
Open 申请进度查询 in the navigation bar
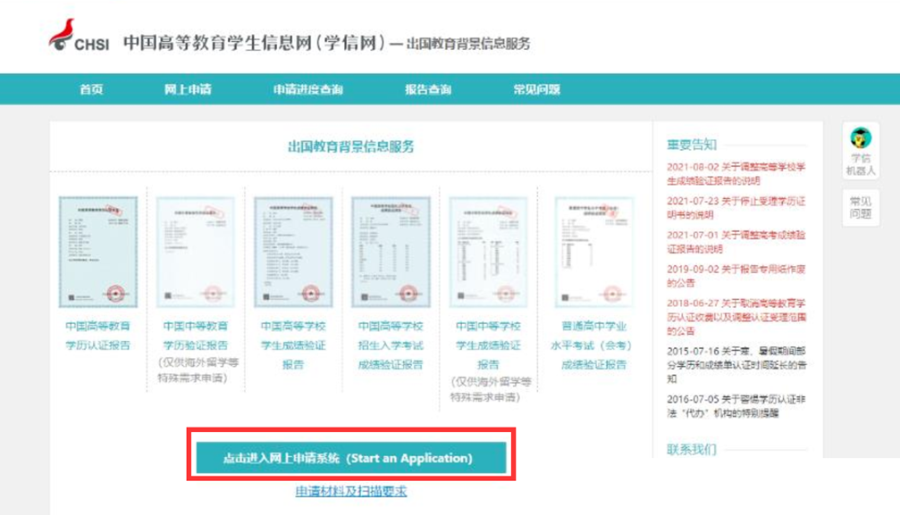(308, 89)
